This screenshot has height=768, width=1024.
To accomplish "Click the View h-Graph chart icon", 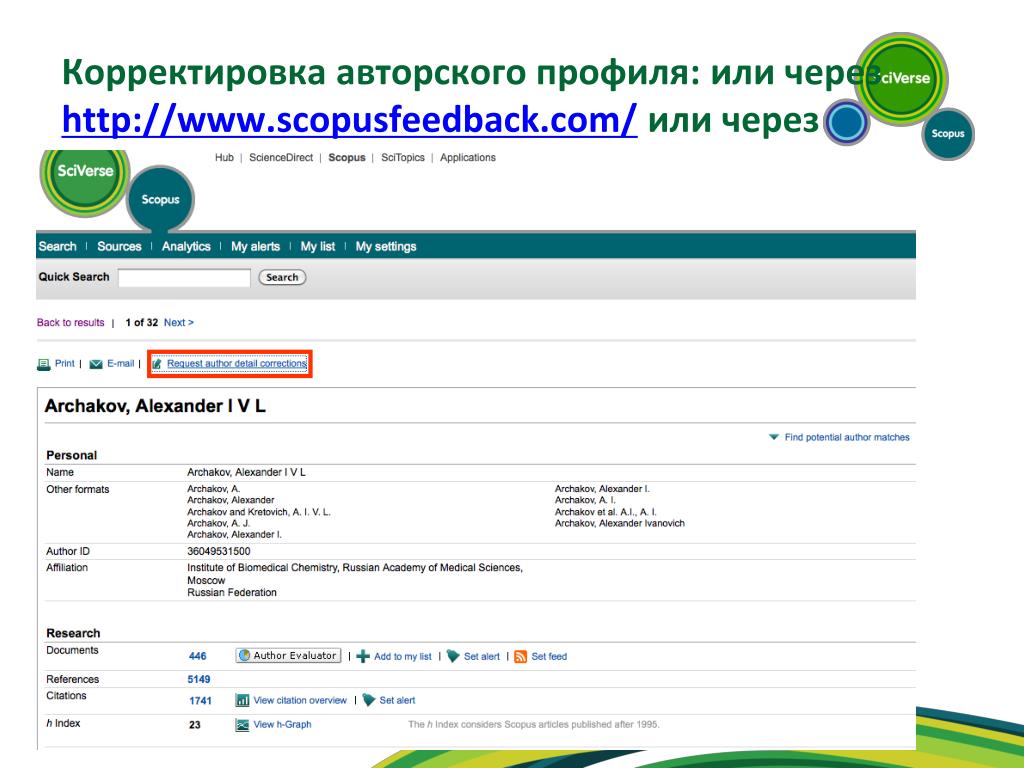I will [242, 724].
